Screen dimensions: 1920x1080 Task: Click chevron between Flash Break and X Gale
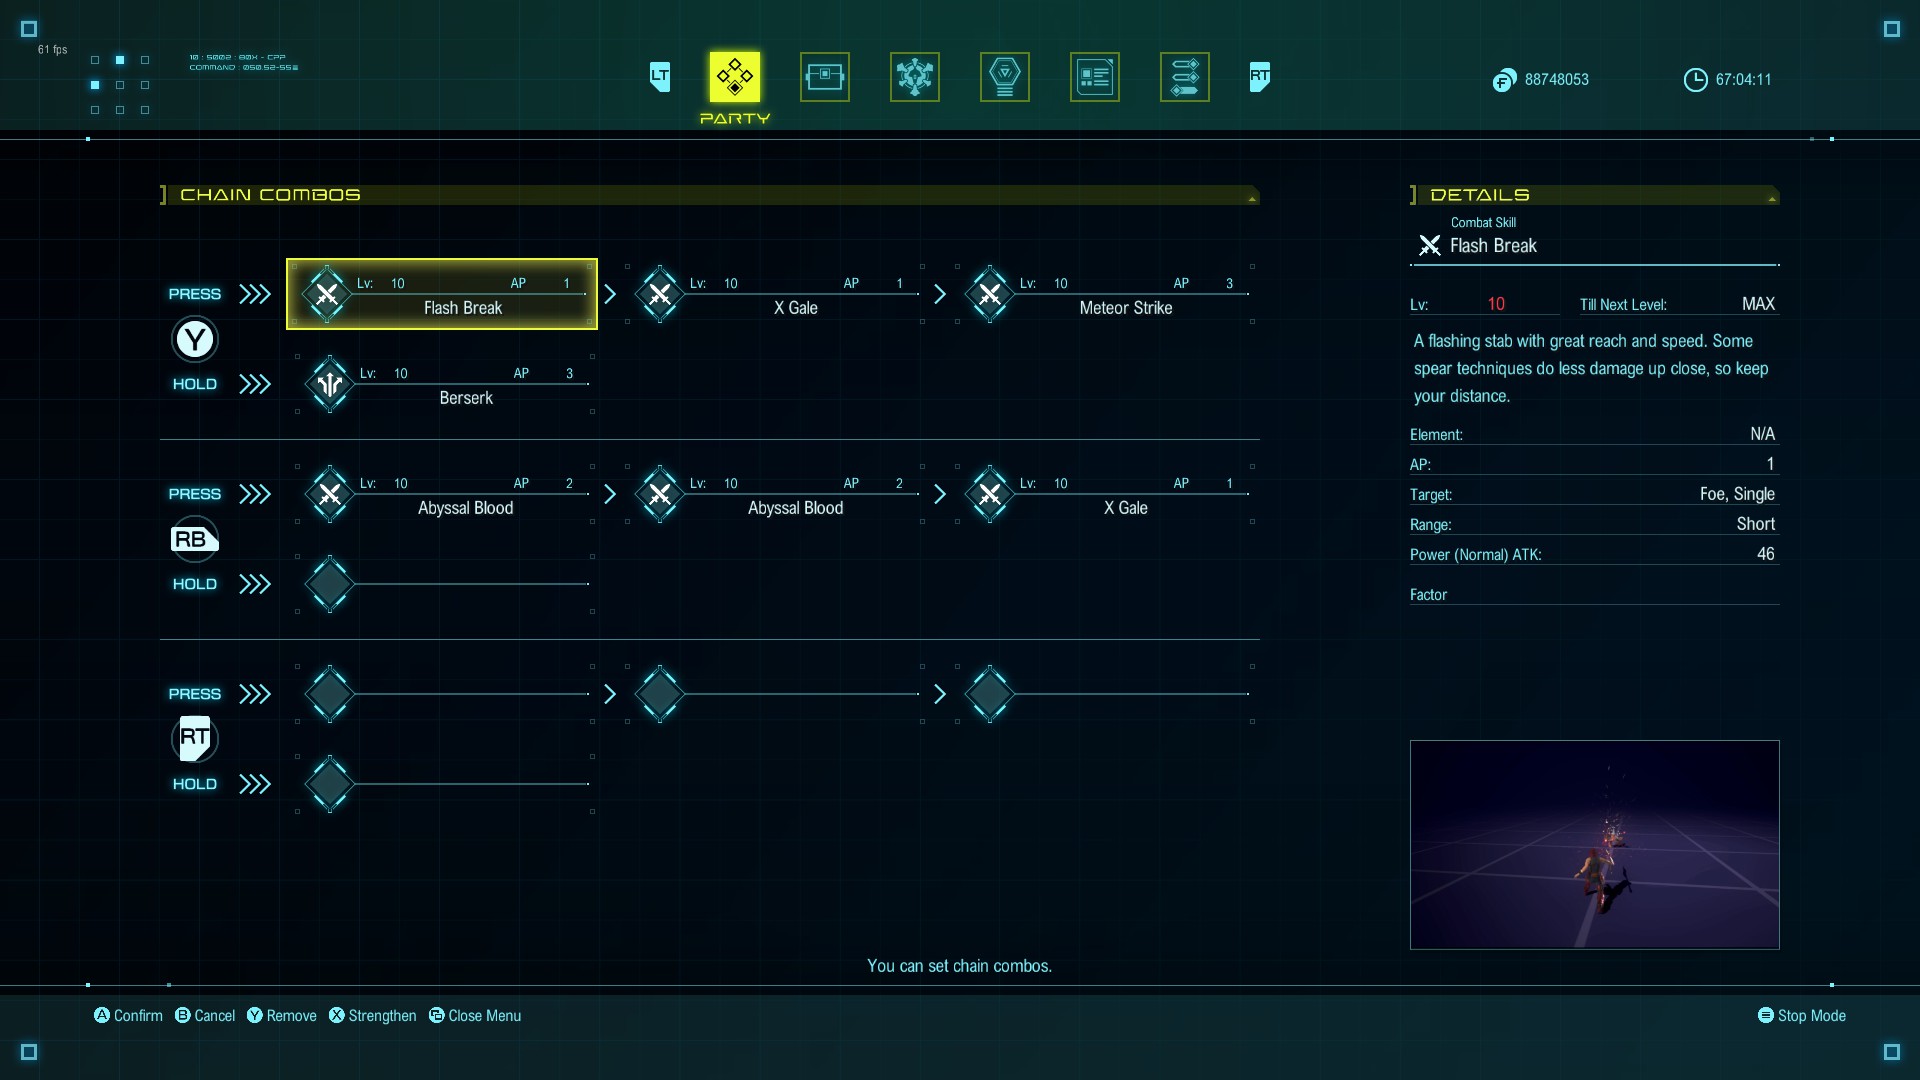610,294
